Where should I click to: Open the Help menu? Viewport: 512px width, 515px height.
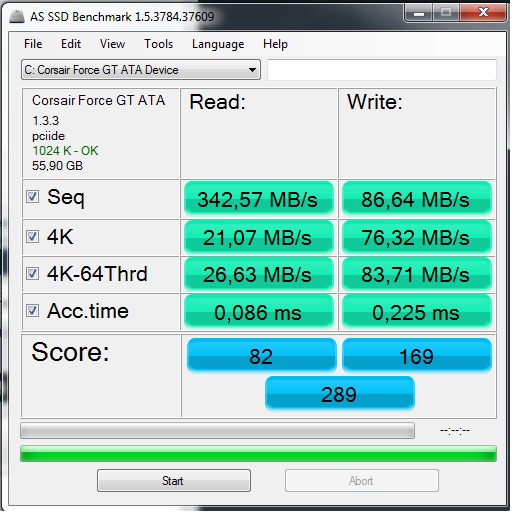pos(275,44)
